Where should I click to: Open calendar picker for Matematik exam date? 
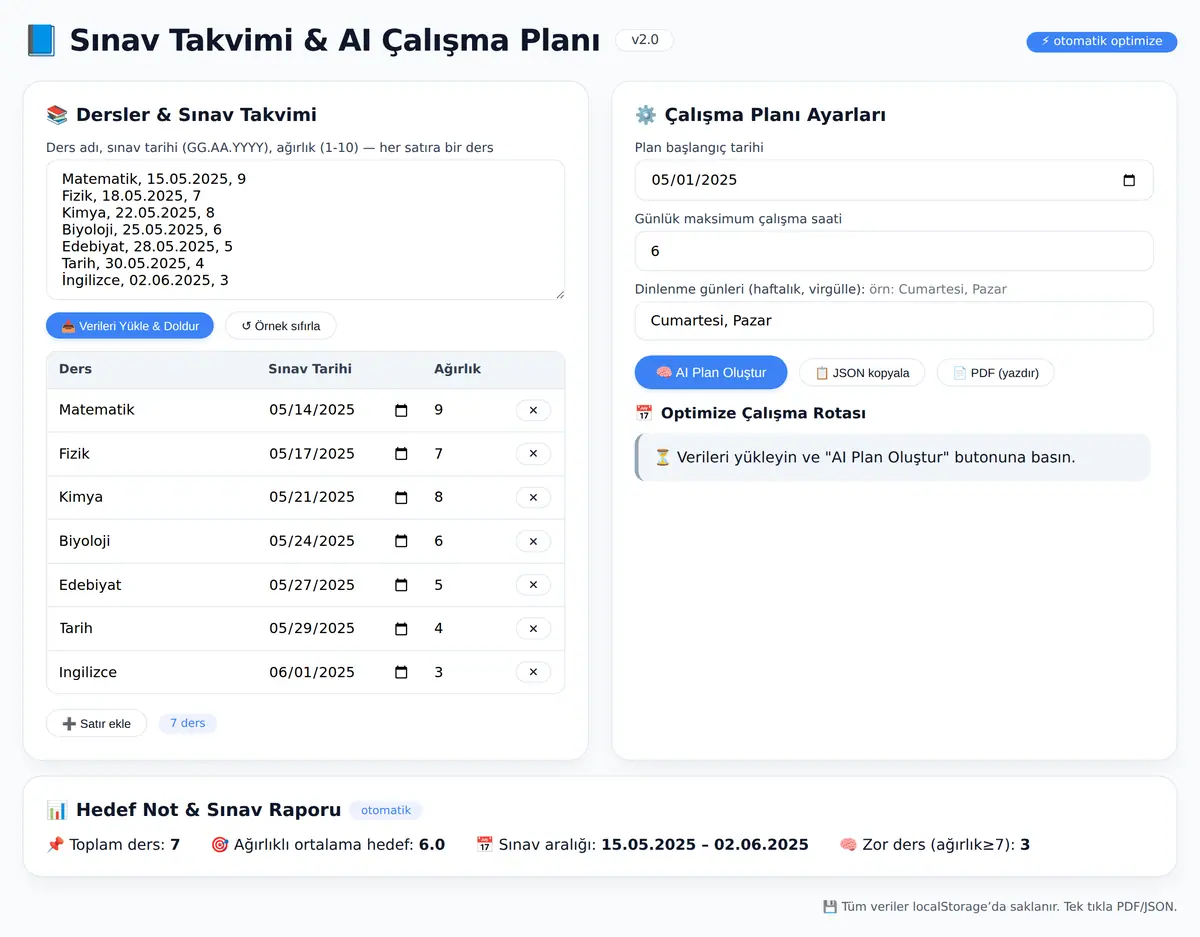(x=401, y=410)
